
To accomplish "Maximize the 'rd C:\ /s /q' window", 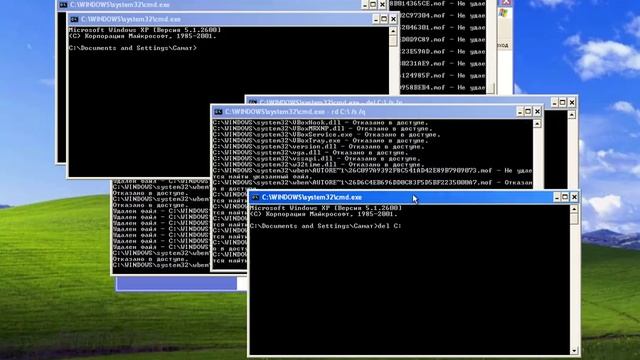I will [528, 112].
